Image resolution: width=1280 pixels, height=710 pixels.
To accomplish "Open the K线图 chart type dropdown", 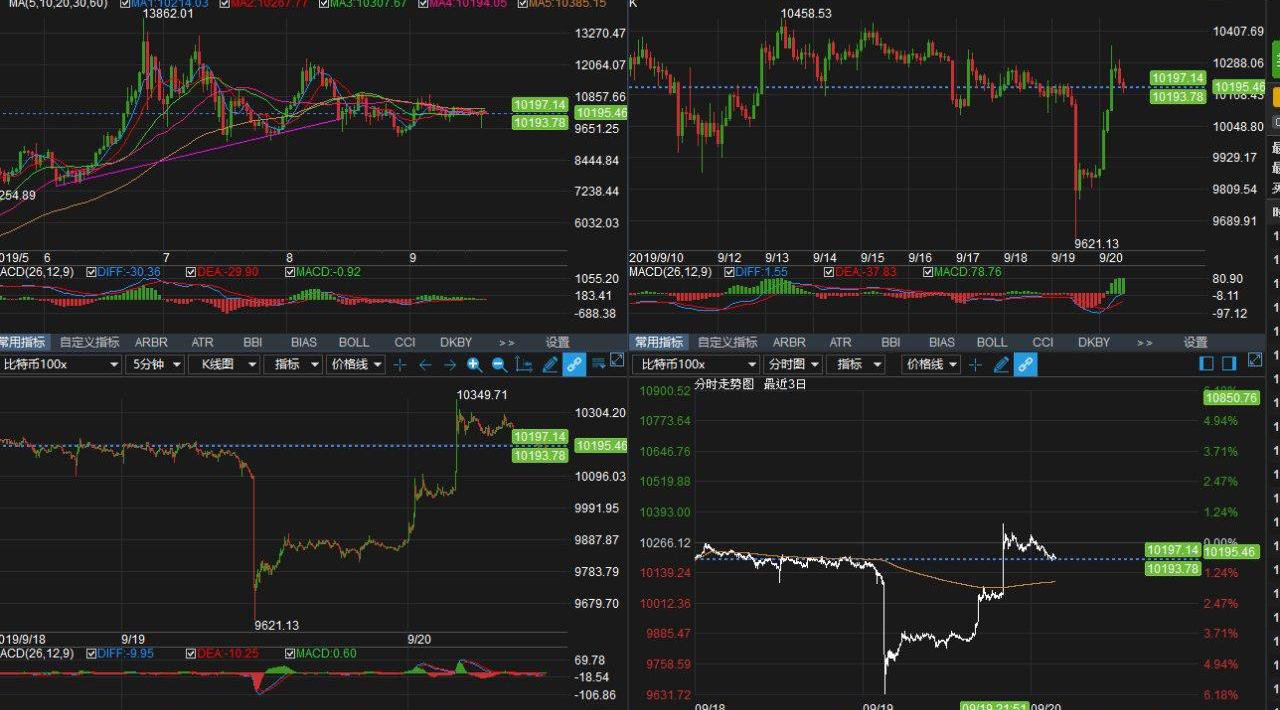I will pos(226,365).
